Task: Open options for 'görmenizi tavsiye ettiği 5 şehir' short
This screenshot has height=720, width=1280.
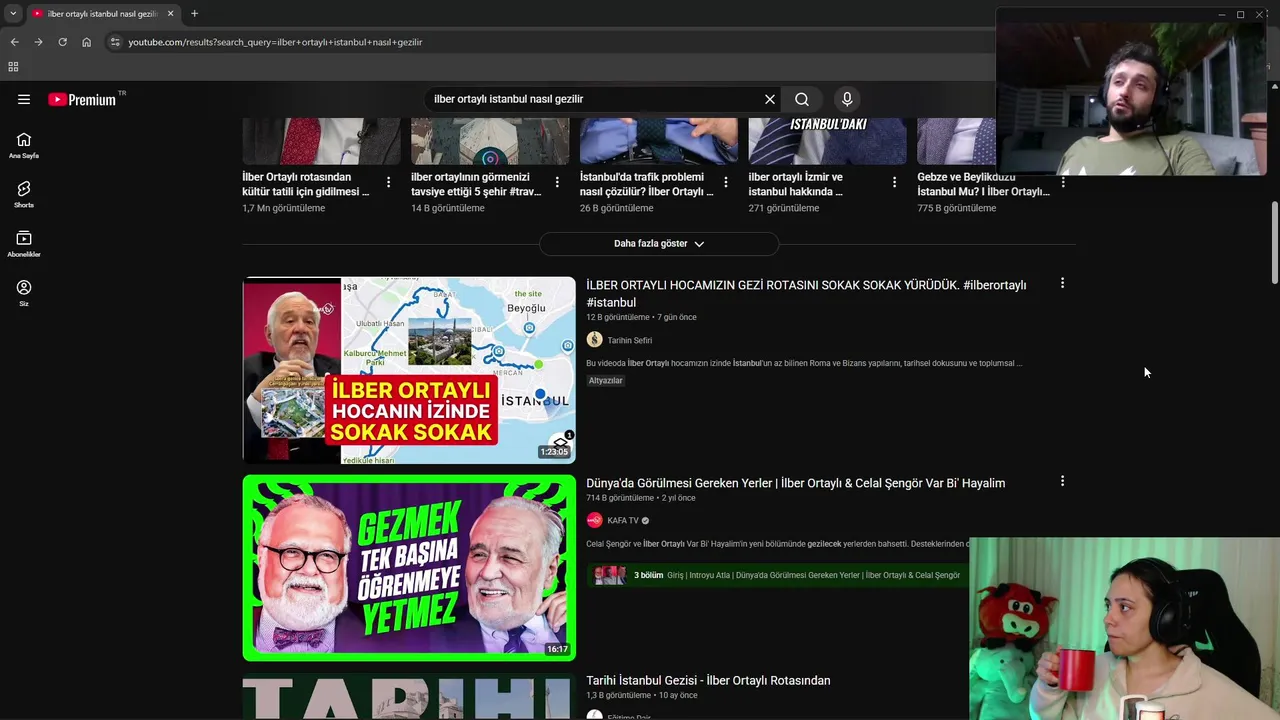Action: pyautogui.click(x=557, y=182)
